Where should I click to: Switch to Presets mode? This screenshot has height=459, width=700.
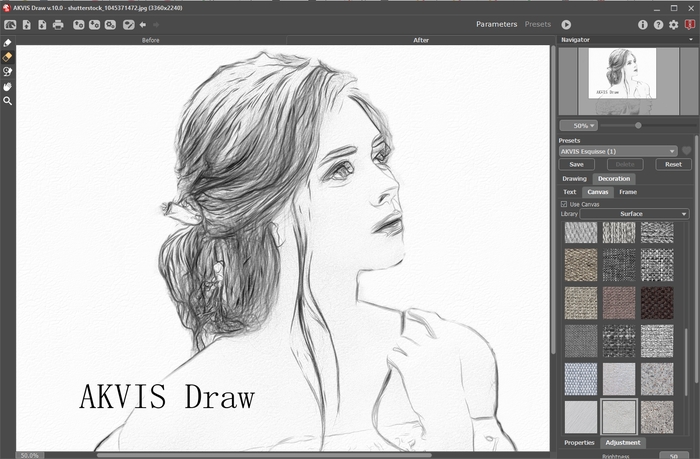point(538,24)
